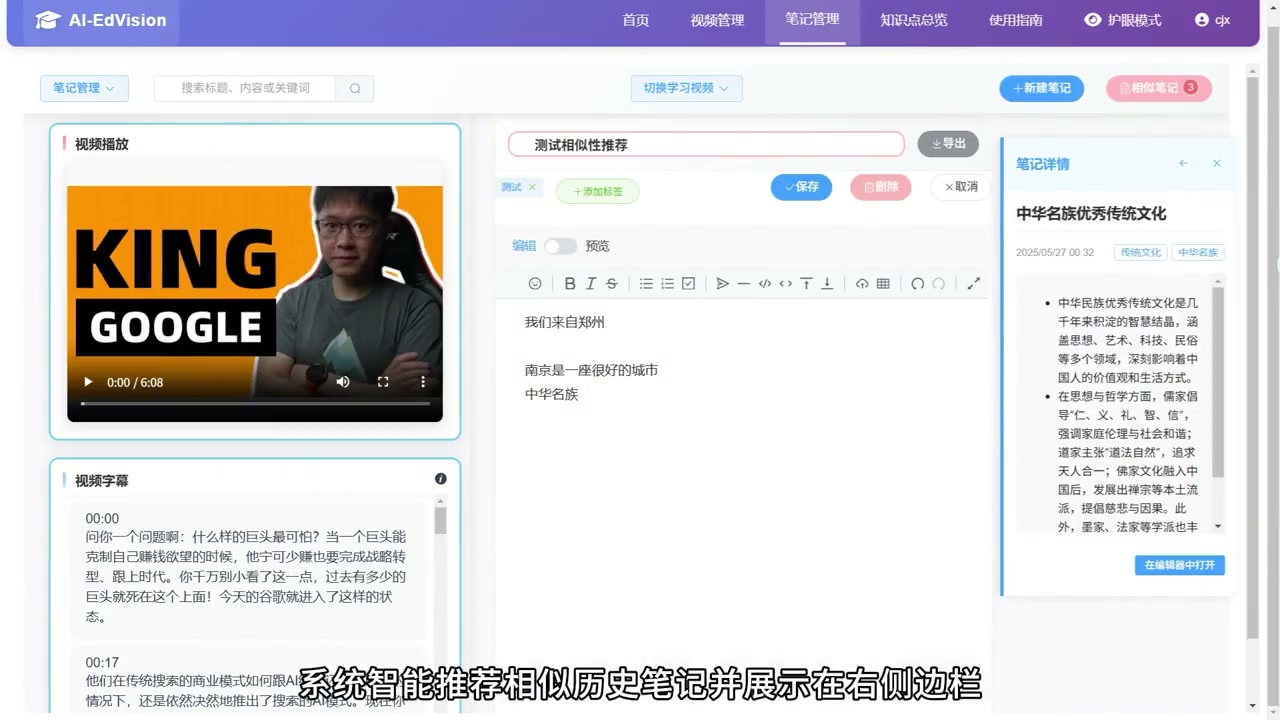The height and width of the screenshot is (720, 1280).
Task: Insert block before with up-arrow icon
Action: [x=806, y=284]
